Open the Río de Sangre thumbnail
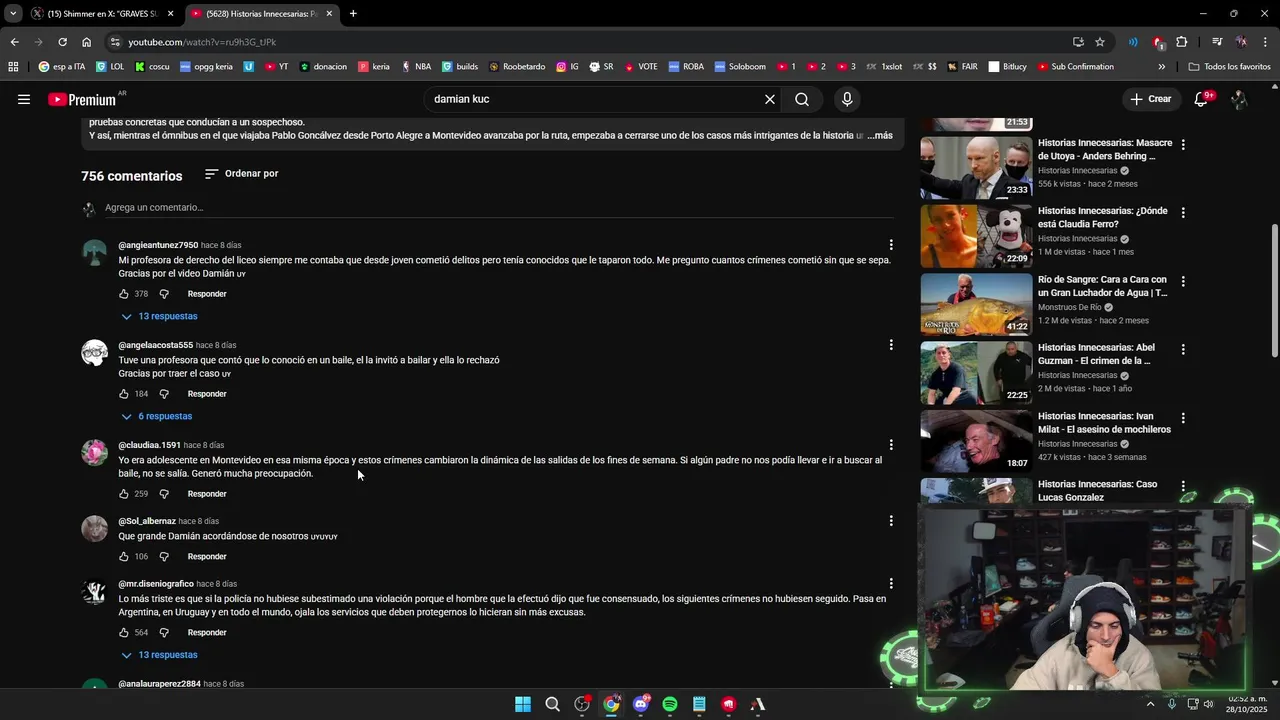Image resolution: width=1280 pixels, height=720 pixels. coord(976,304)
